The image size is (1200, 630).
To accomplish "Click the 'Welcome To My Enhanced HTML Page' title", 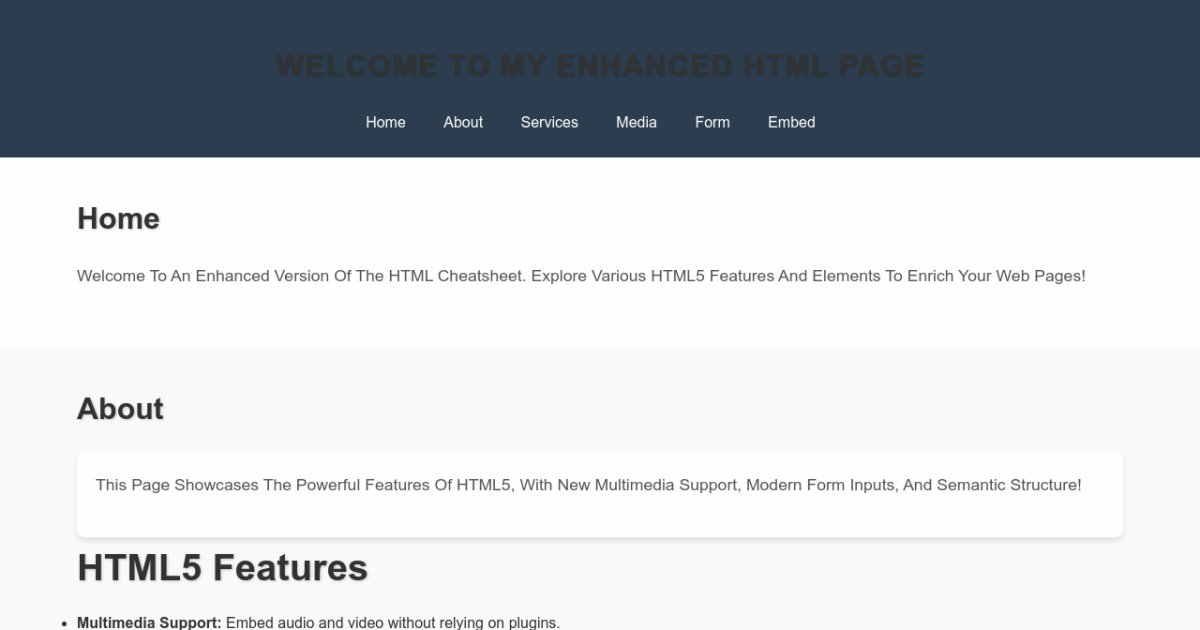I will 599,66.
